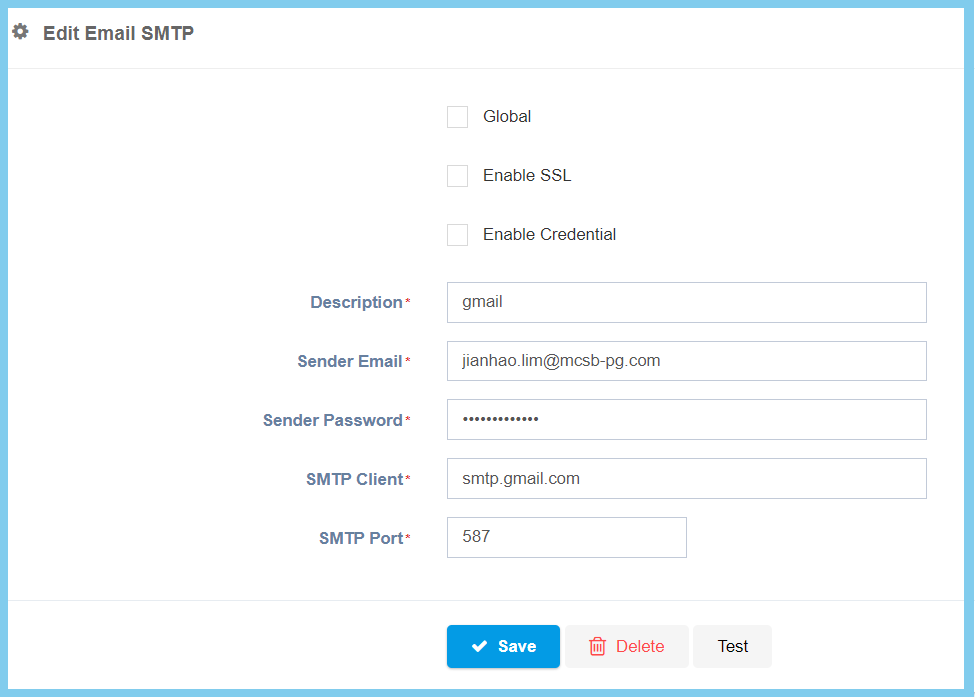Viewport: 975px width, 697px height.
Task: Click the SMTP Port field label
Action: click(360, 538)
